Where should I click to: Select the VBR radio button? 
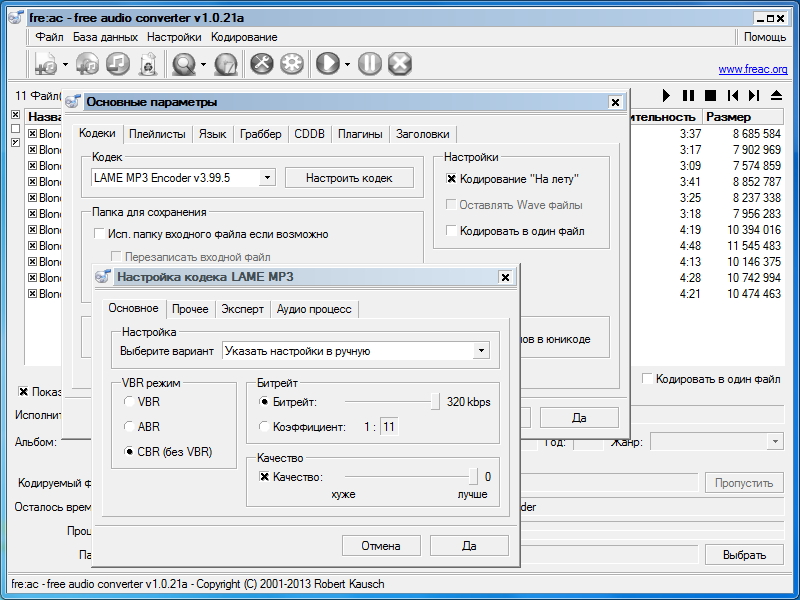click(x=129, y=402)
